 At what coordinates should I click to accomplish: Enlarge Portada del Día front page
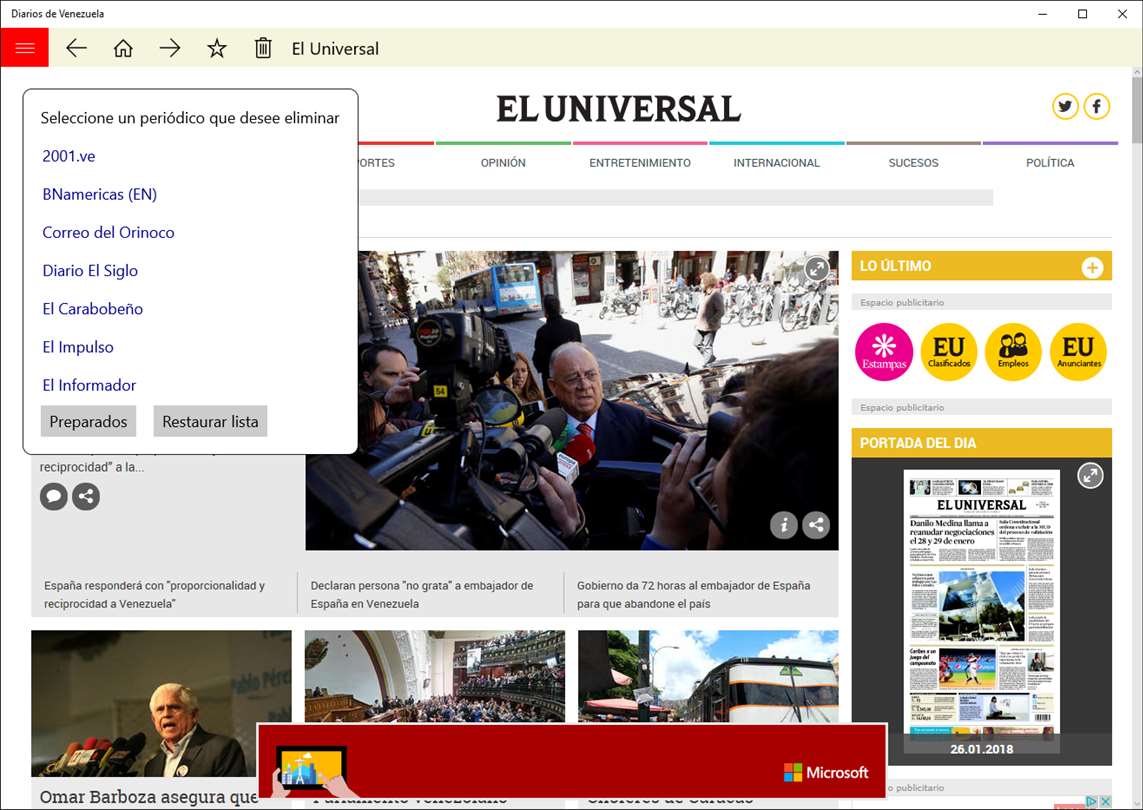point(1090,476)
